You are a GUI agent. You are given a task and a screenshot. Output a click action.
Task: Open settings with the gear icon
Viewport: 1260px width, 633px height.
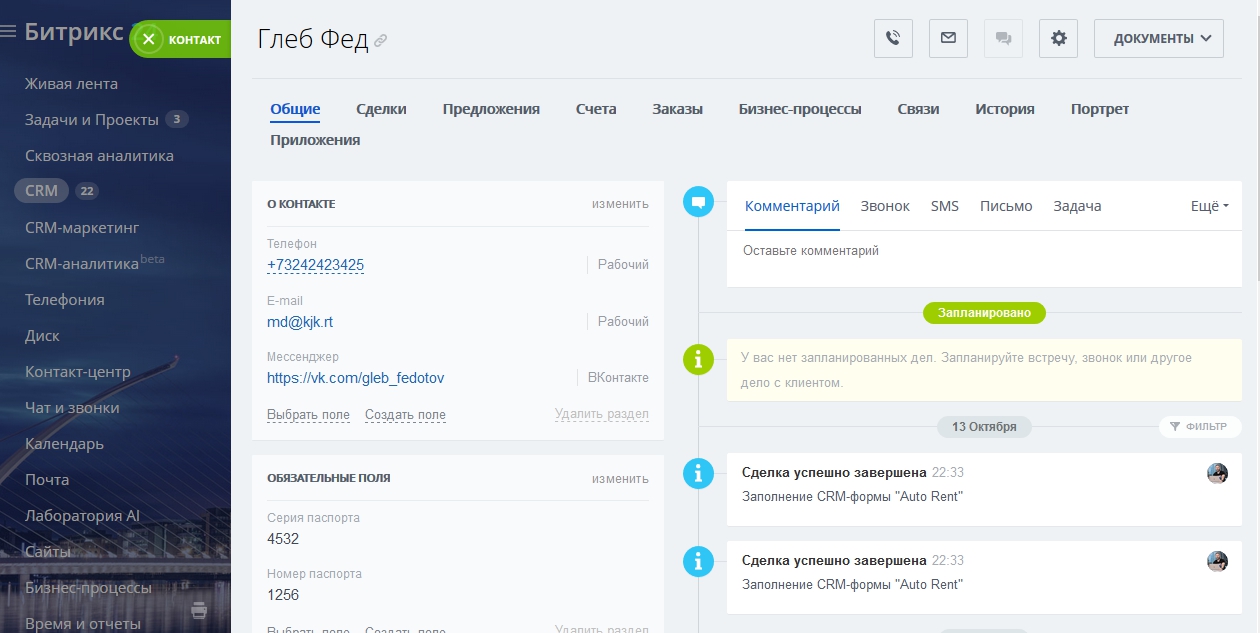(1058, 39)
